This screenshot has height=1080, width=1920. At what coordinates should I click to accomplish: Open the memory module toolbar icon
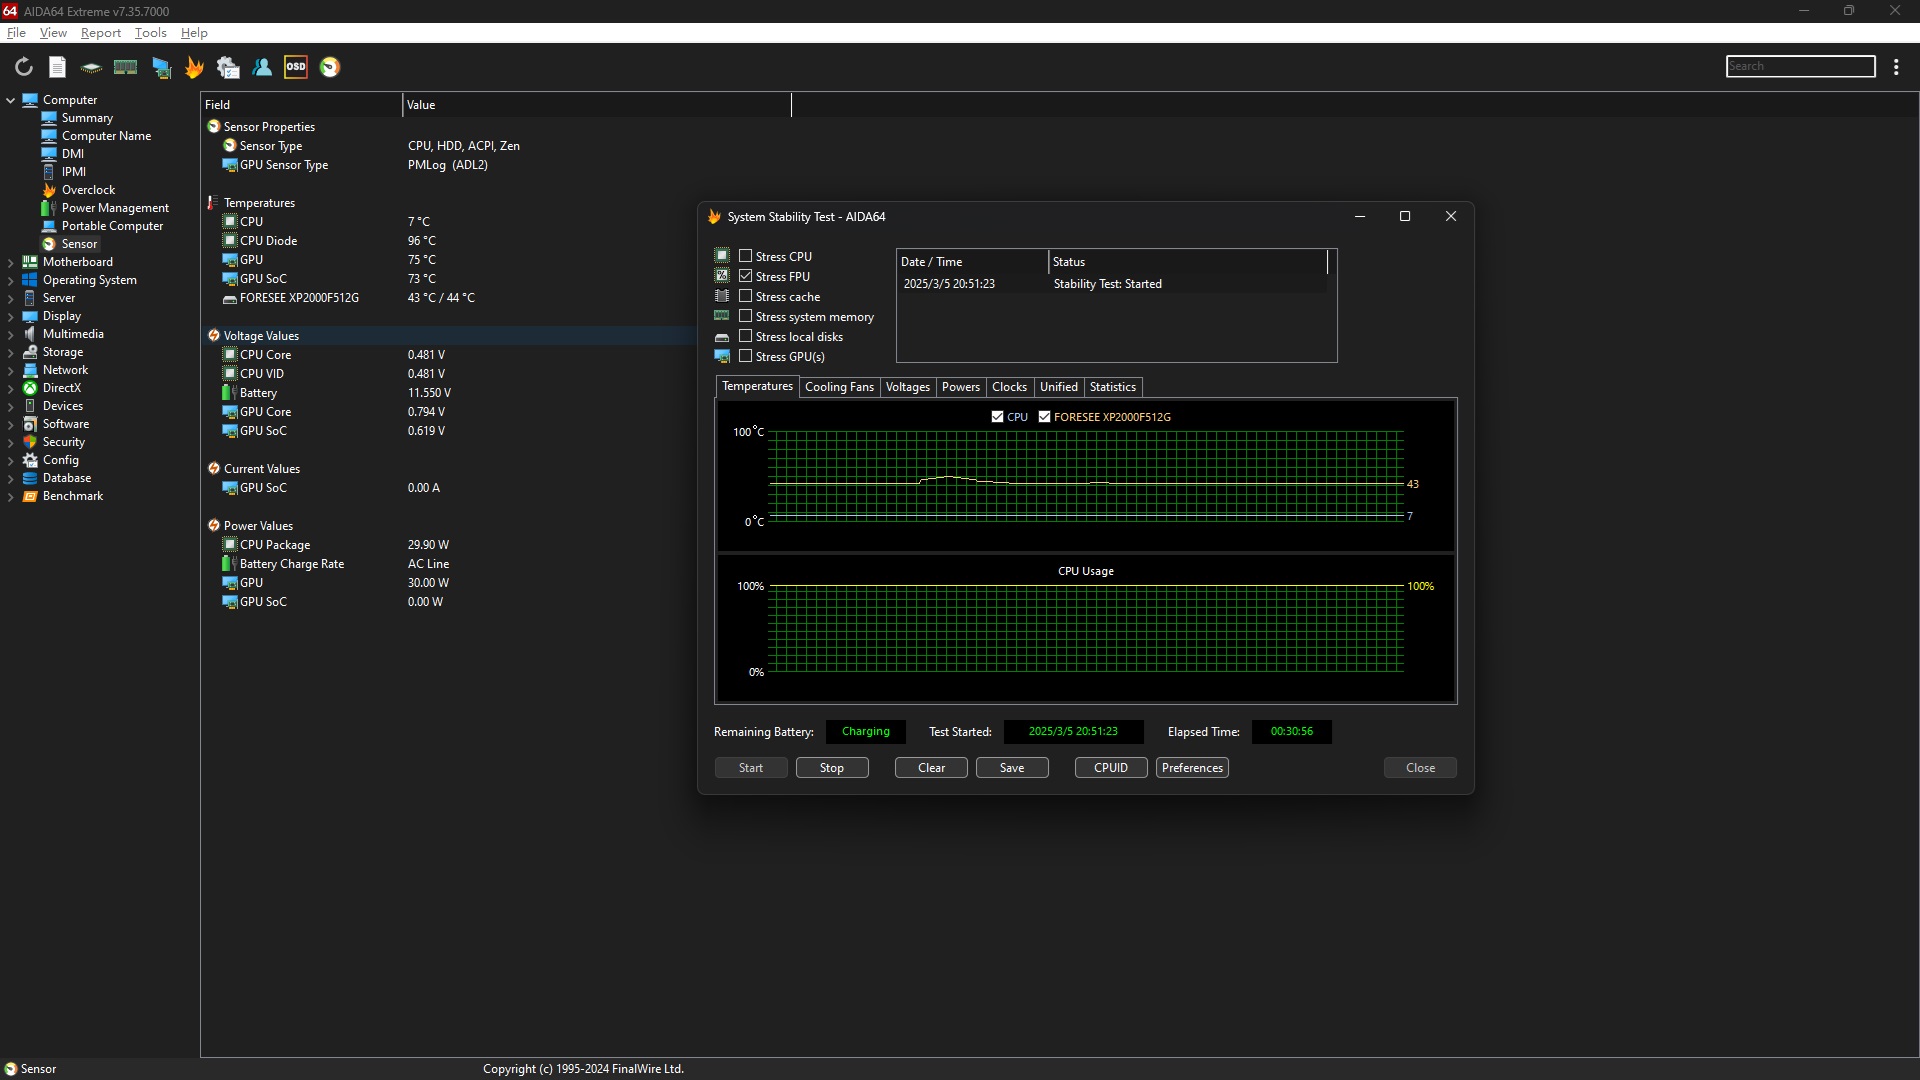[x=125, y=67]
